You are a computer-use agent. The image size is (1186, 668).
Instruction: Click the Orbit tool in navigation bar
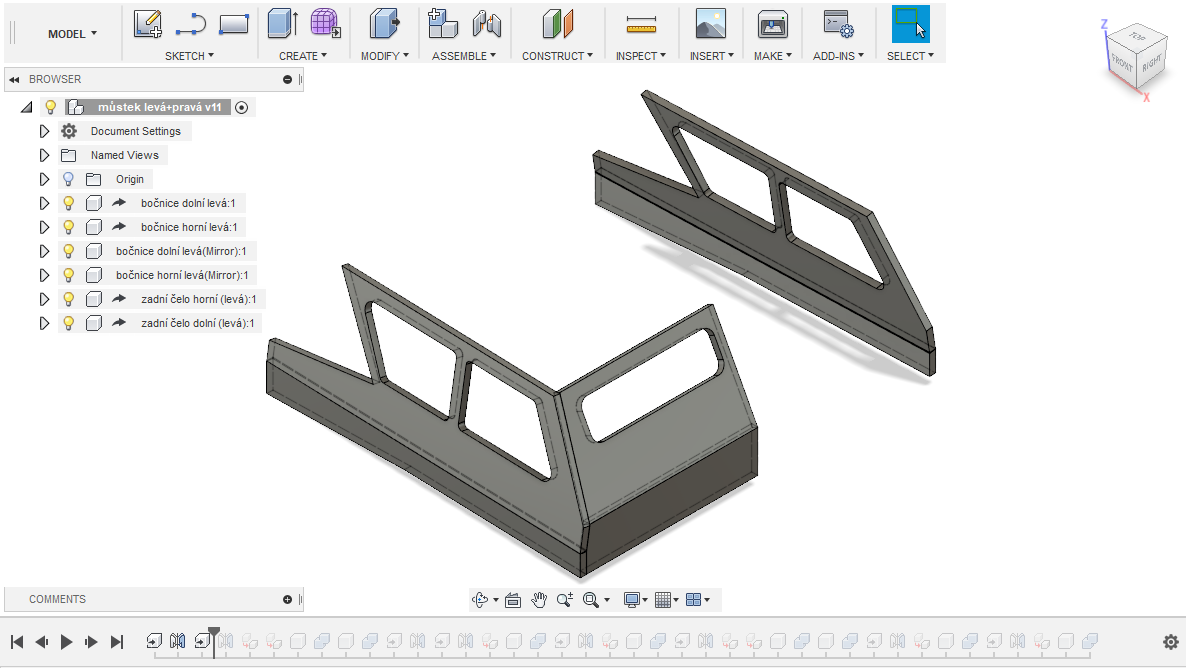coord(480,600)
